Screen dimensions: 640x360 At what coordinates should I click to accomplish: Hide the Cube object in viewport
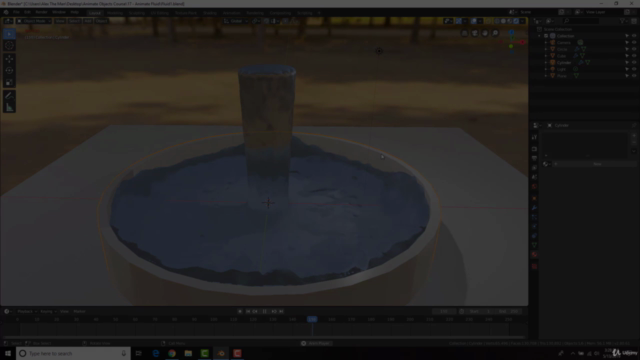point(634,56)
